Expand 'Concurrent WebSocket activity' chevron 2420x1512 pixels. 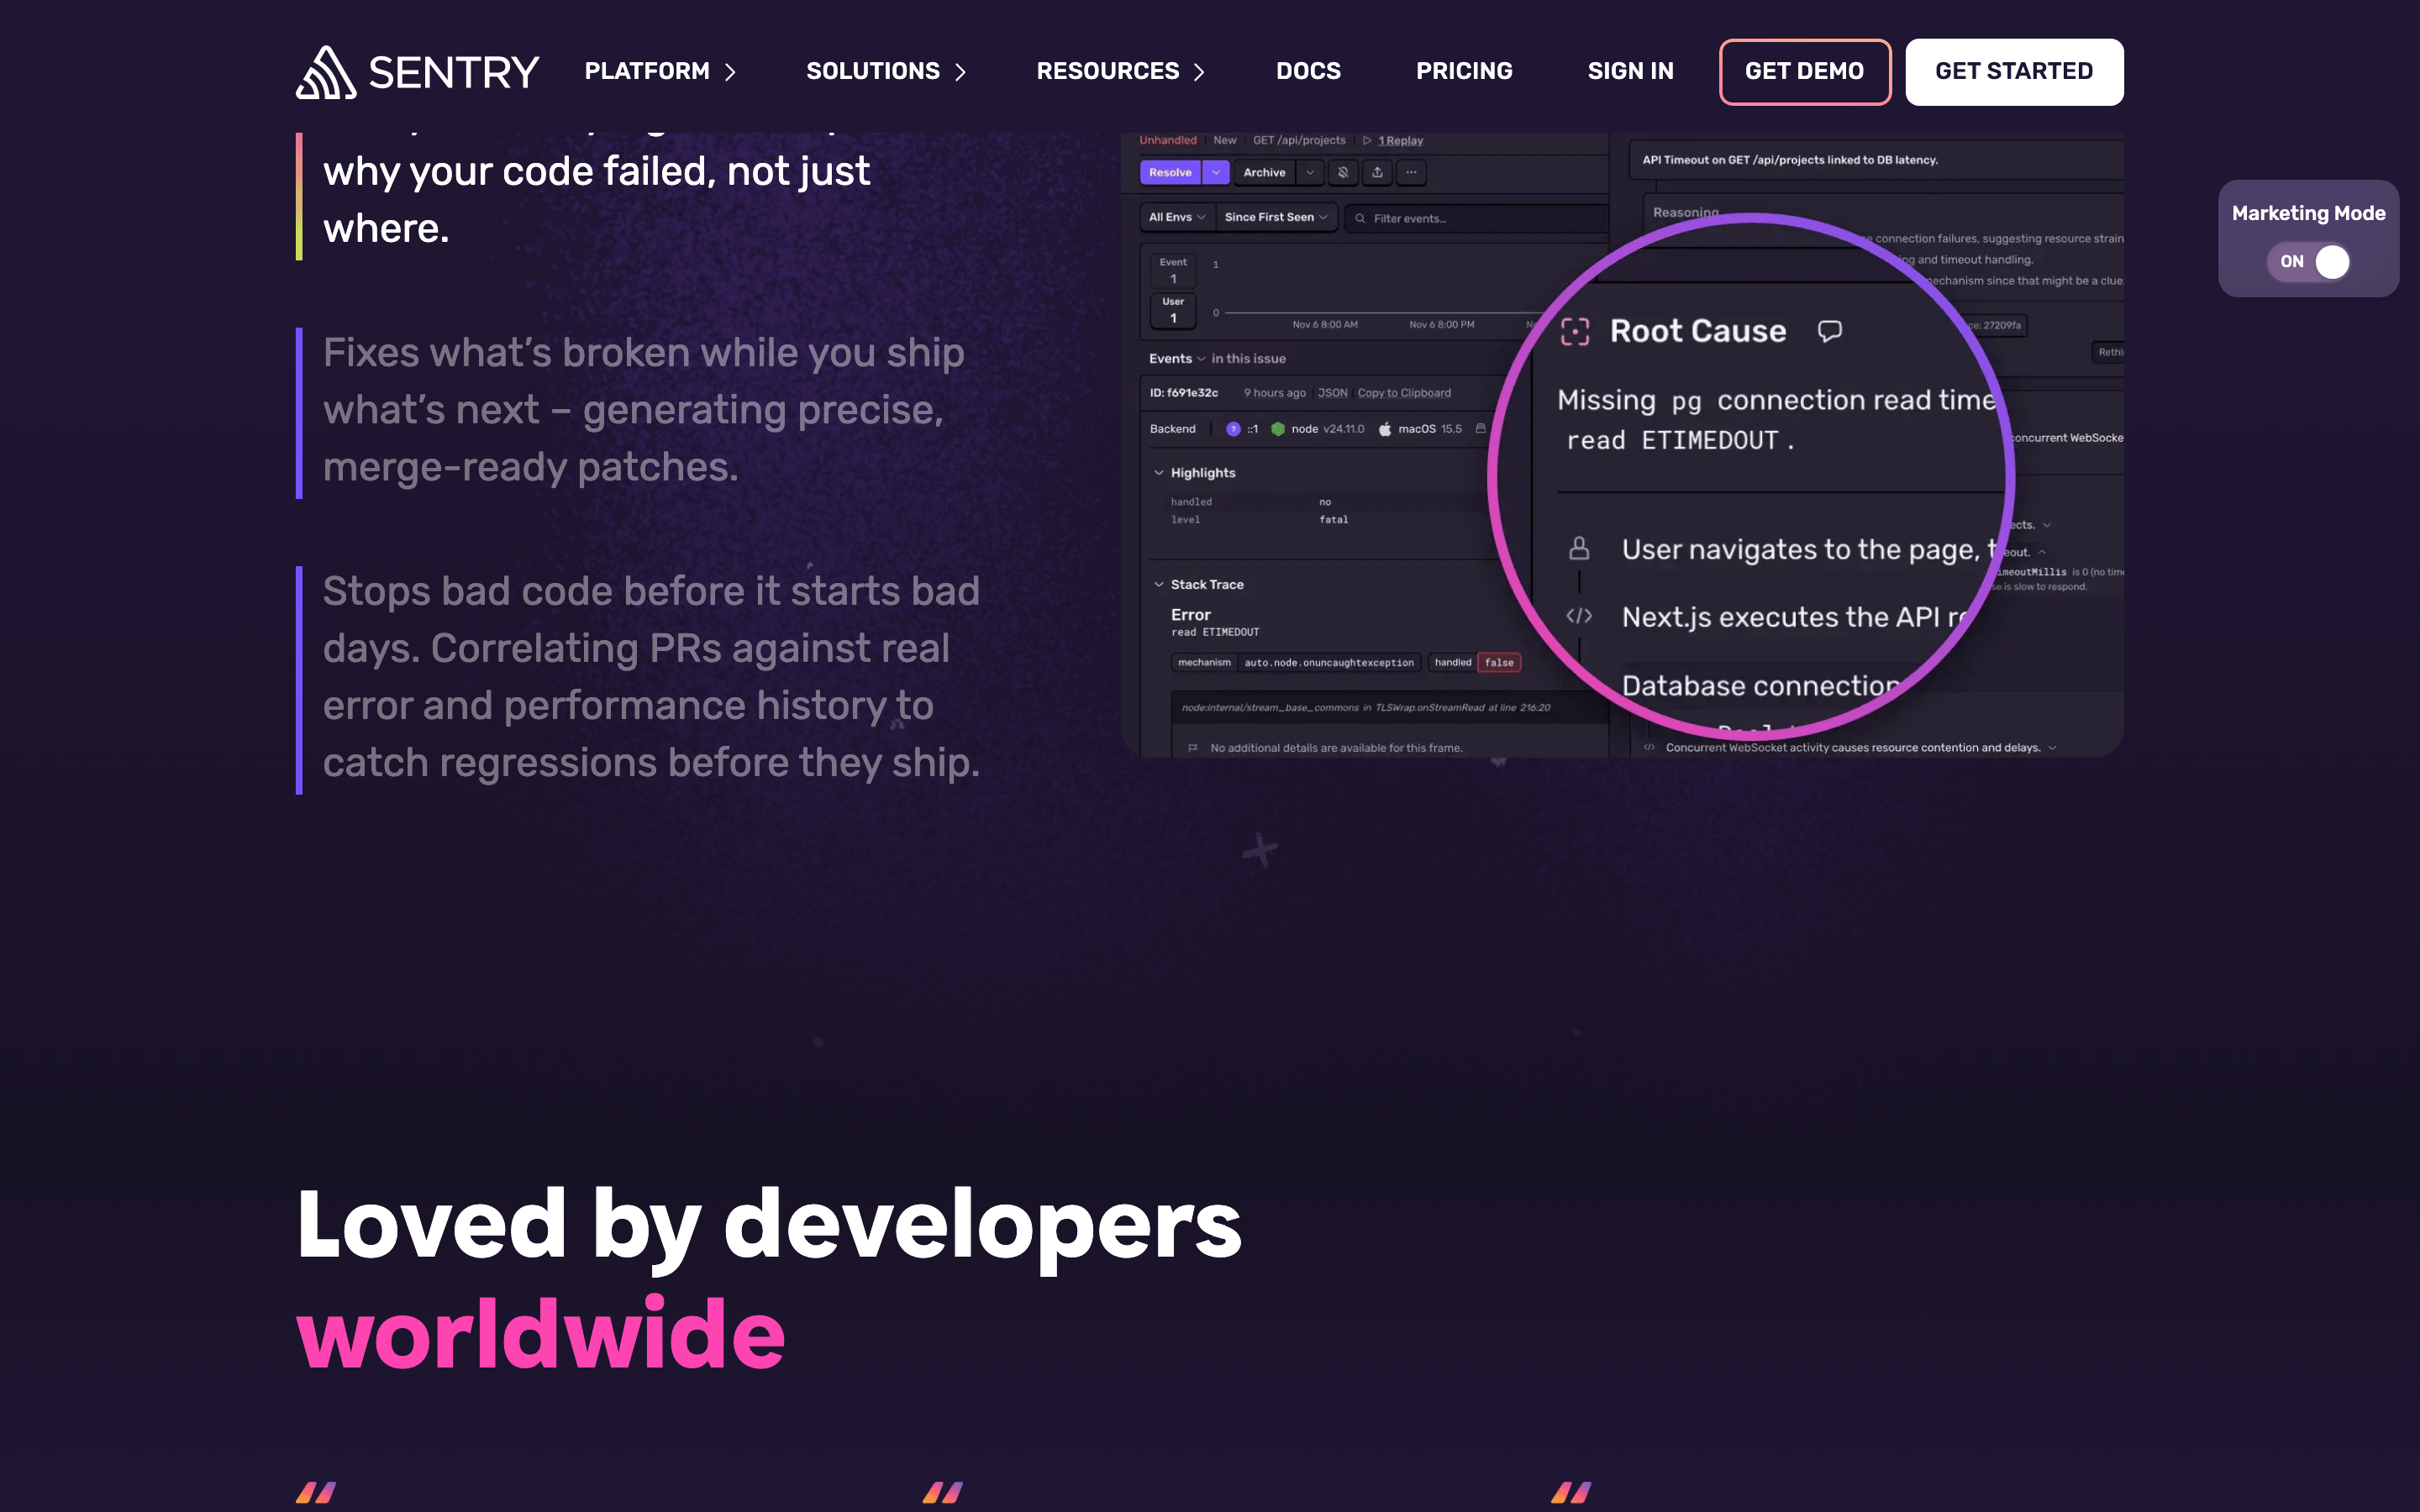click(x=2053, y=748)
